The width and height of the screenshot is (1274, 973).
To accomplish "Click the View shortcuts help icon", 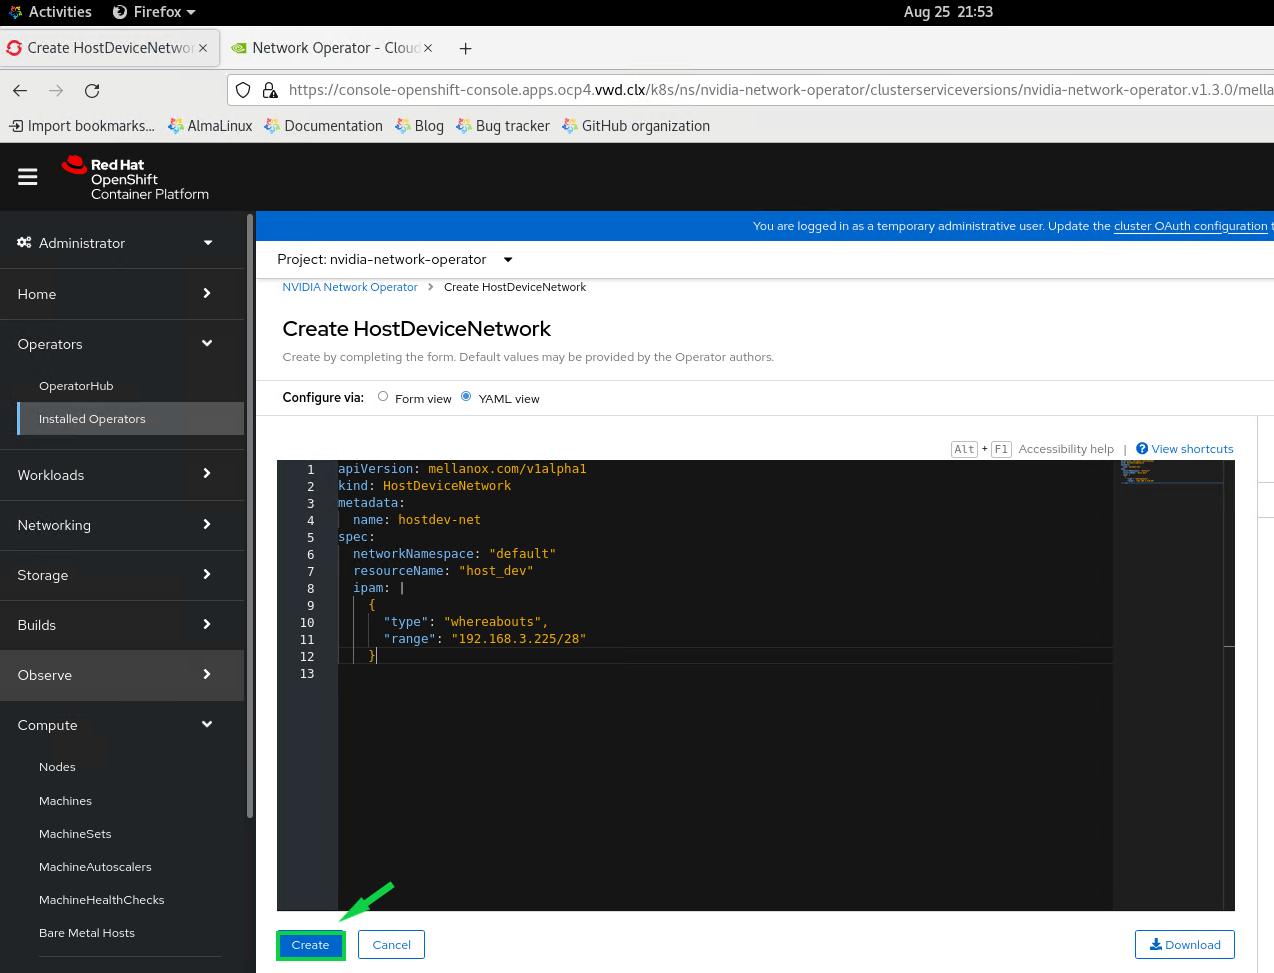I will click(1142, 449).
